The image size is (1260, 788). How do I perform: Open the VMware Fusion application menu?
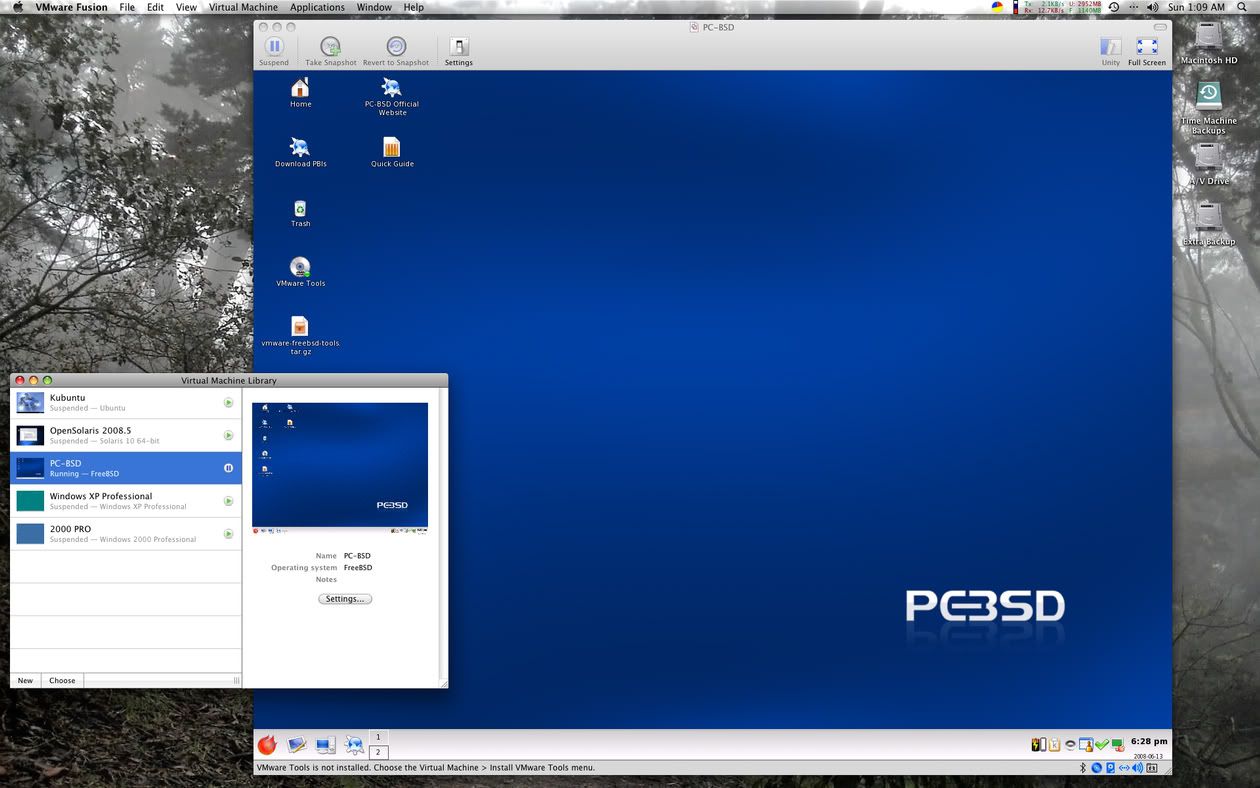click(x=71, y=7)
